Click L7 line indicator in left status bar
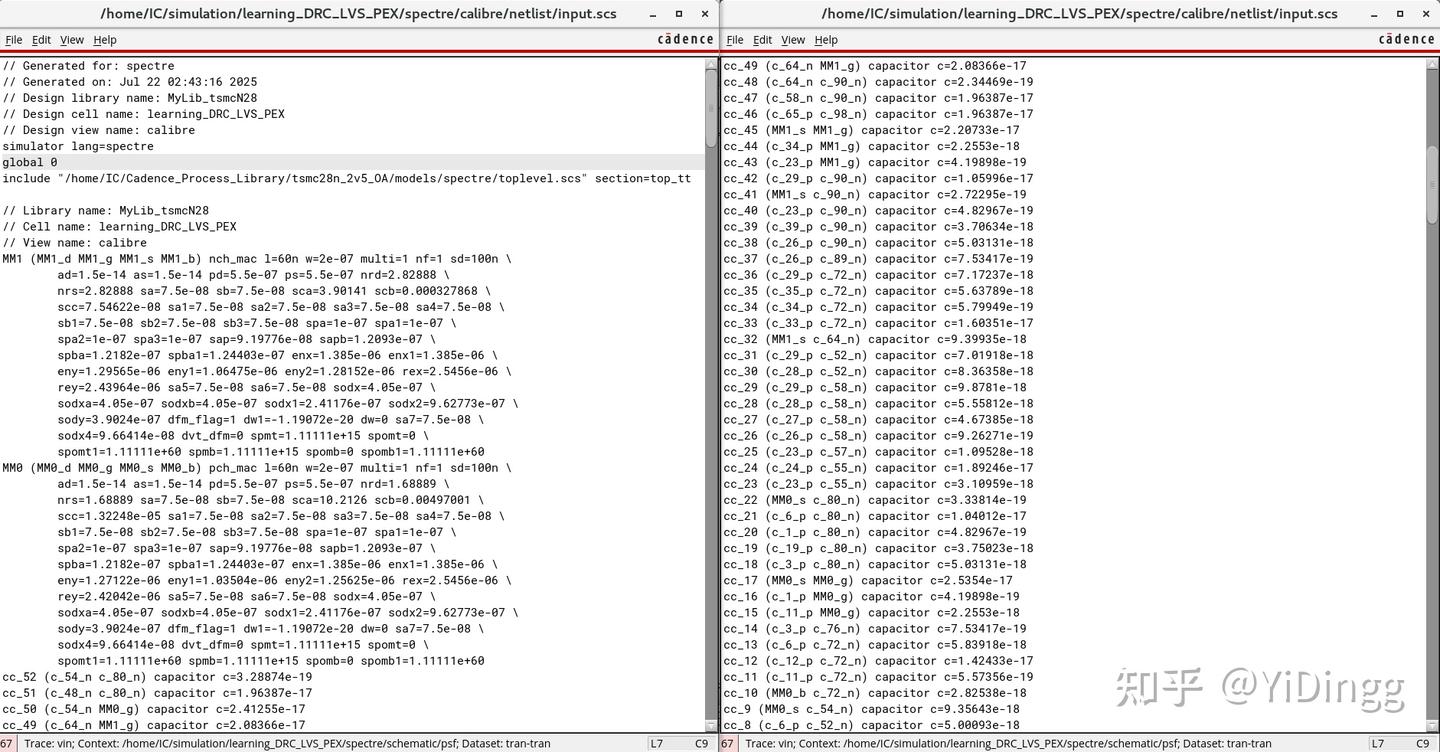1440x752 pixels. [x=657, y=744]
